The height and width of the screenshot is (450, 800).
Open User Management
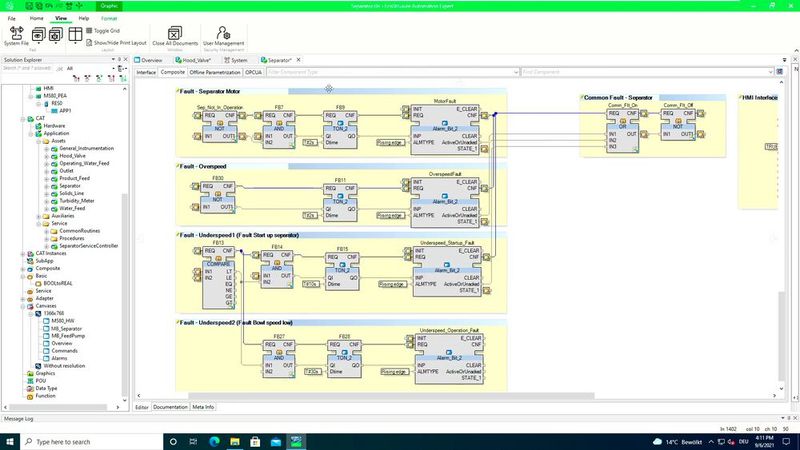coord(222,34)
